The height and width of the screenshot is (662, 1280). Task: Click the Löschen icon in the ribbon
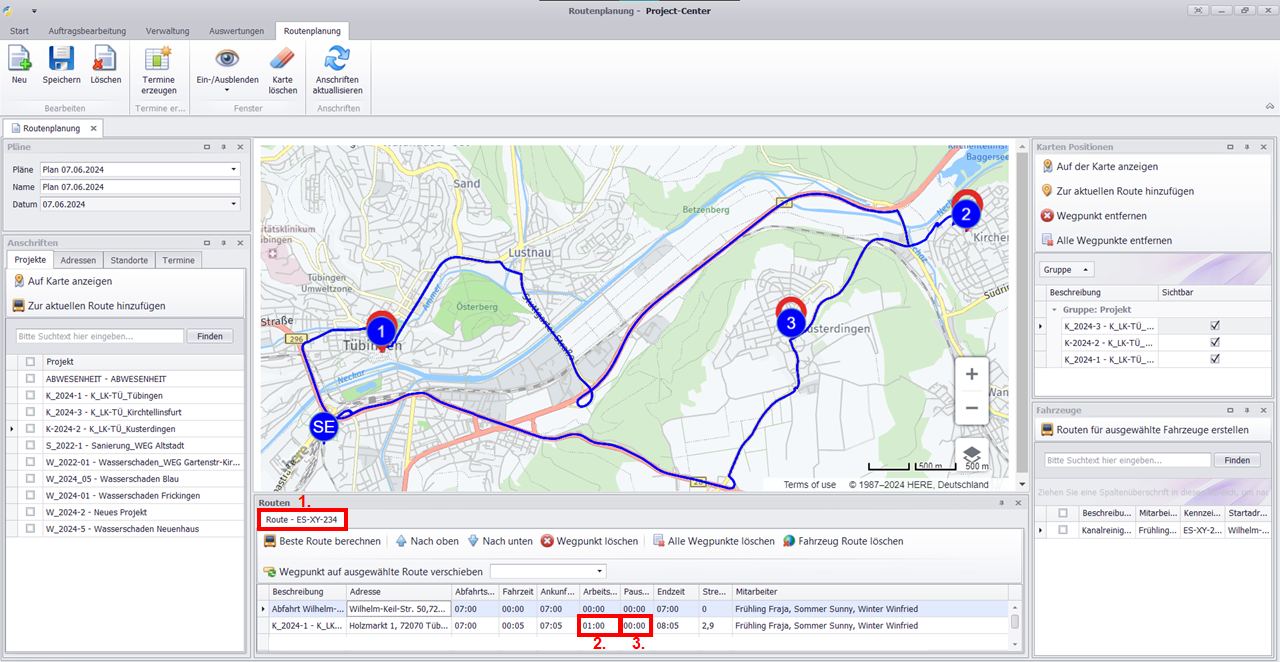[105, 64]
